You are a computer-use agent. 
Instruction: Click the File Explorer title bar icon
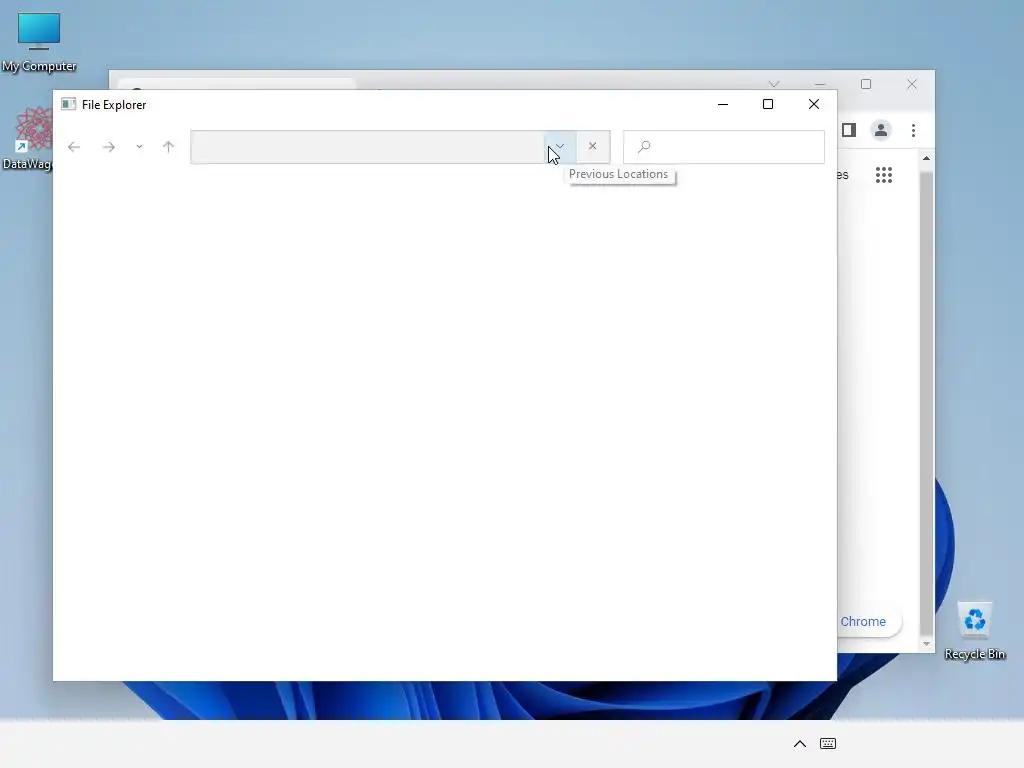(69, 104)
